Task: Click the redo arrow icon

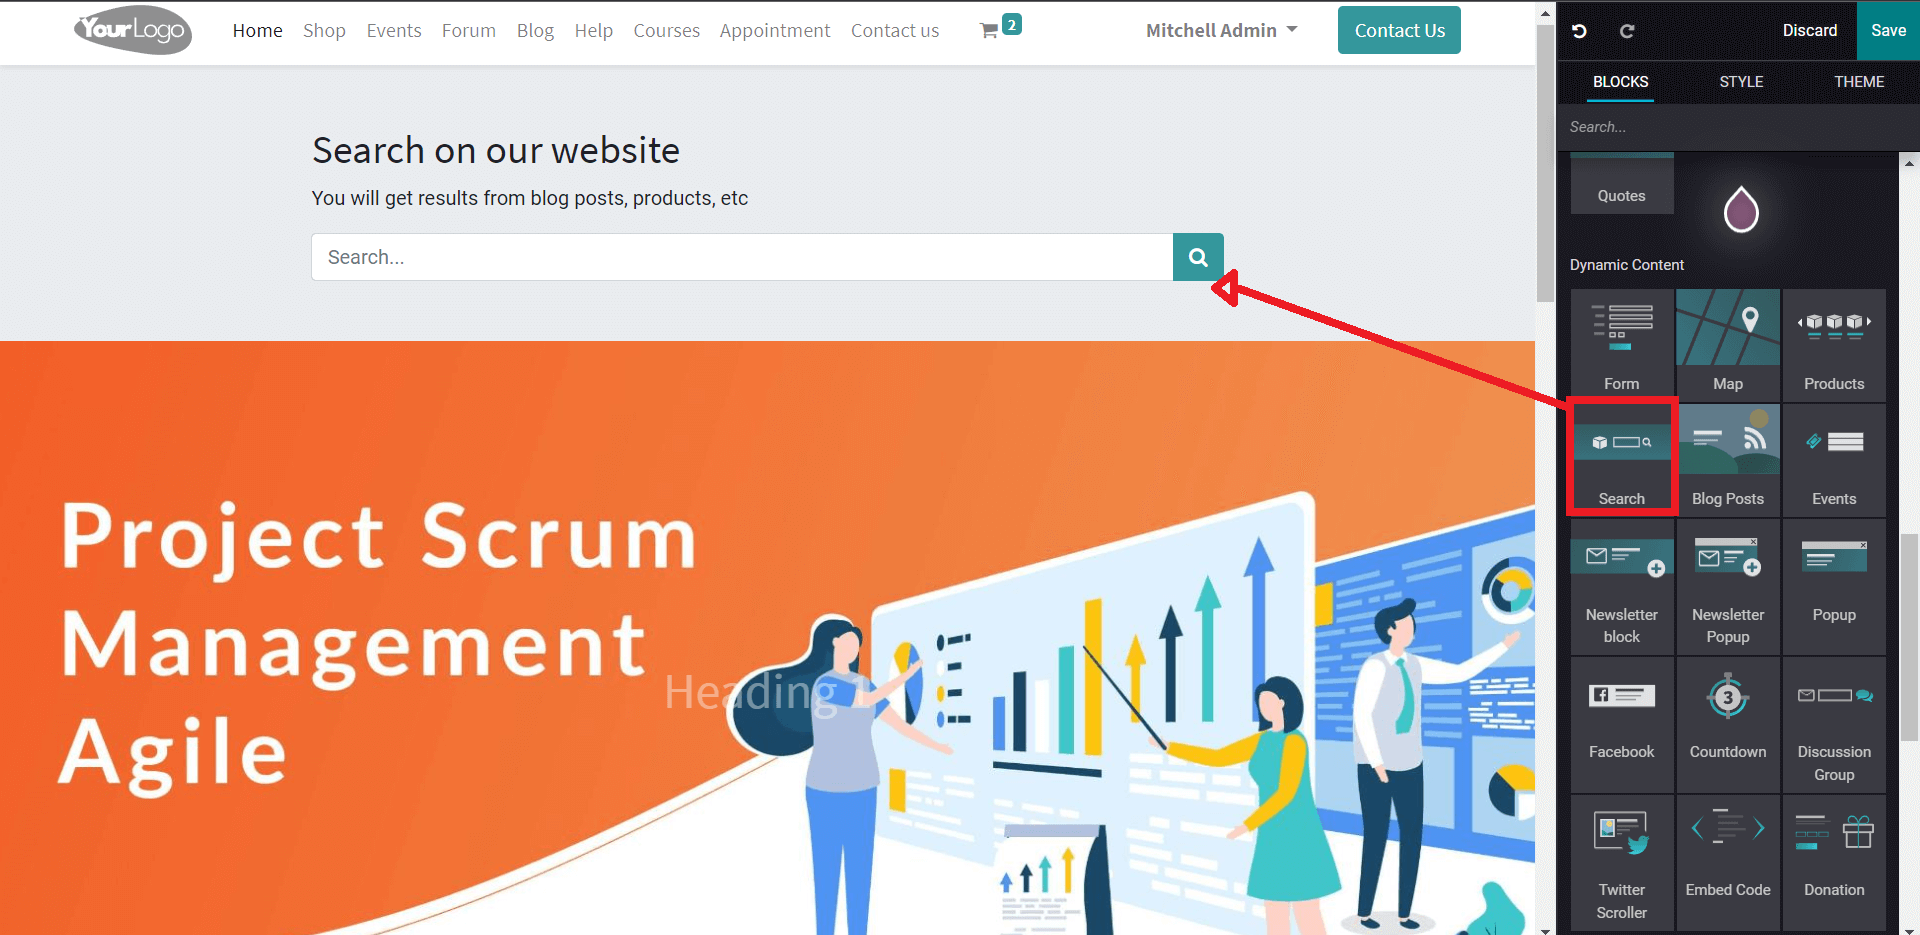Action: [x=1627, y=31]
